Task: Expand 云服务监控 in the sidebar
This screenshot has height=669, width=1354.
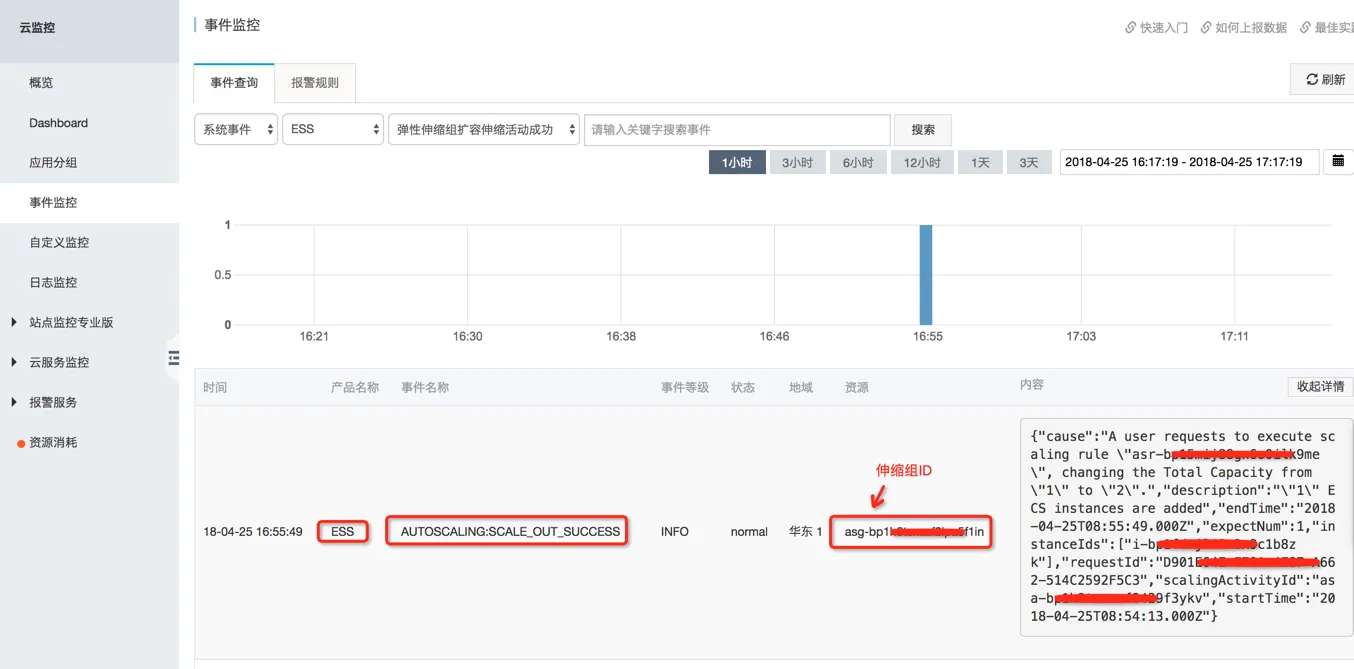Action: (x=59, y=362)
